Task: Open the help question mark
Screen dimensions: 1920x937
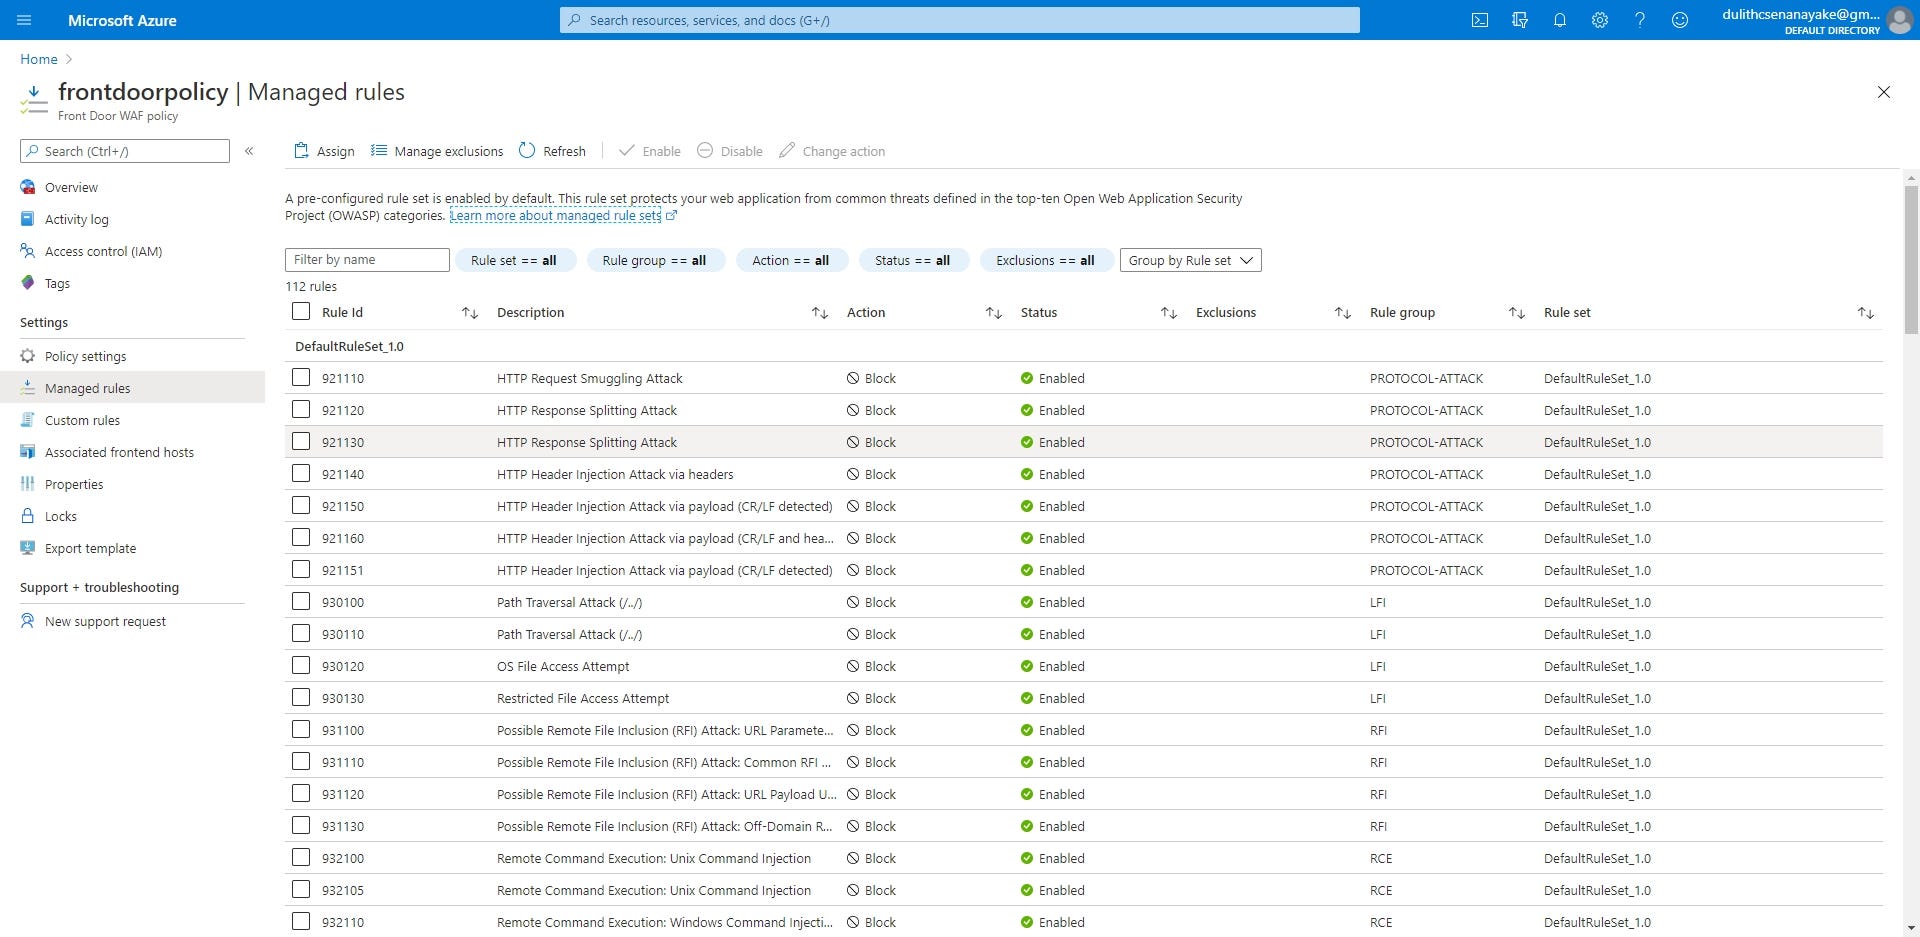Action: click(1640, 20)
